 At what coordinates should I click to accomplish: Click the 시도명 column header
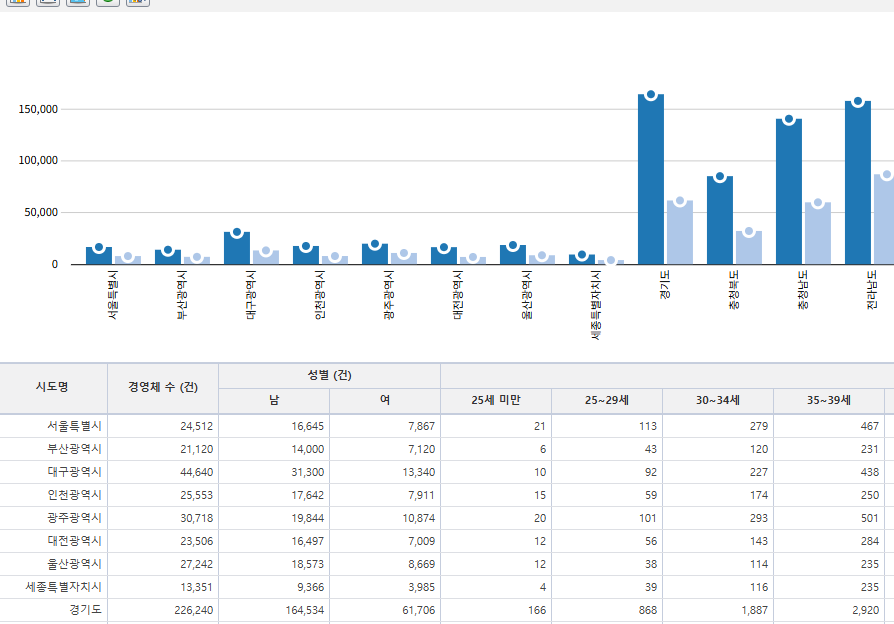[52, 387]
